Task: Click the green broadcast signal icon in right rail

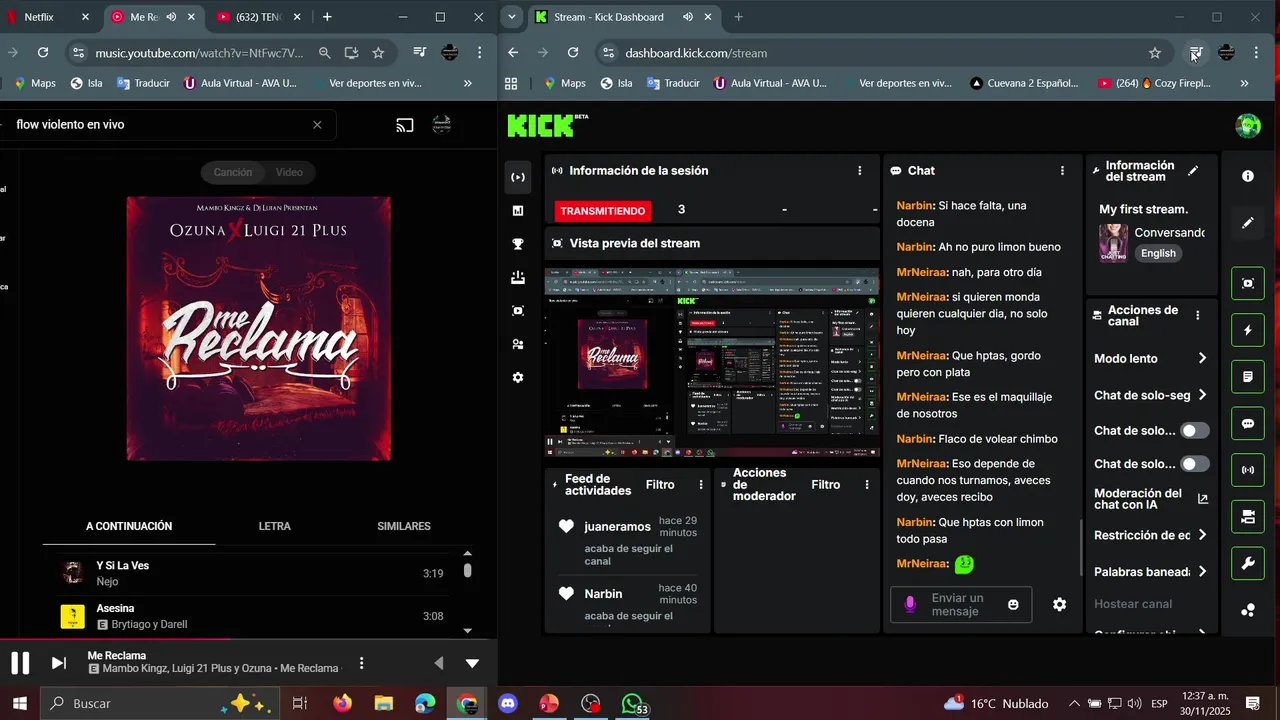Action: coord(1248,470)
